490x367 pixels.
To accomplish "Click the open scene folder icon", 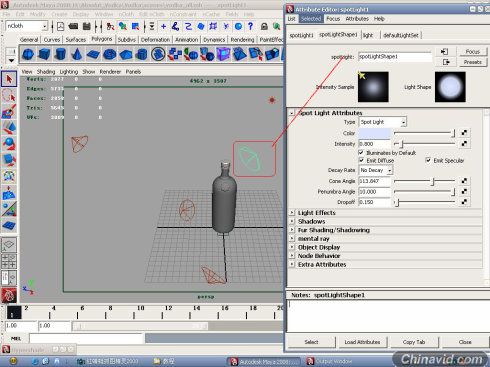I will click(x=73, y=26).
